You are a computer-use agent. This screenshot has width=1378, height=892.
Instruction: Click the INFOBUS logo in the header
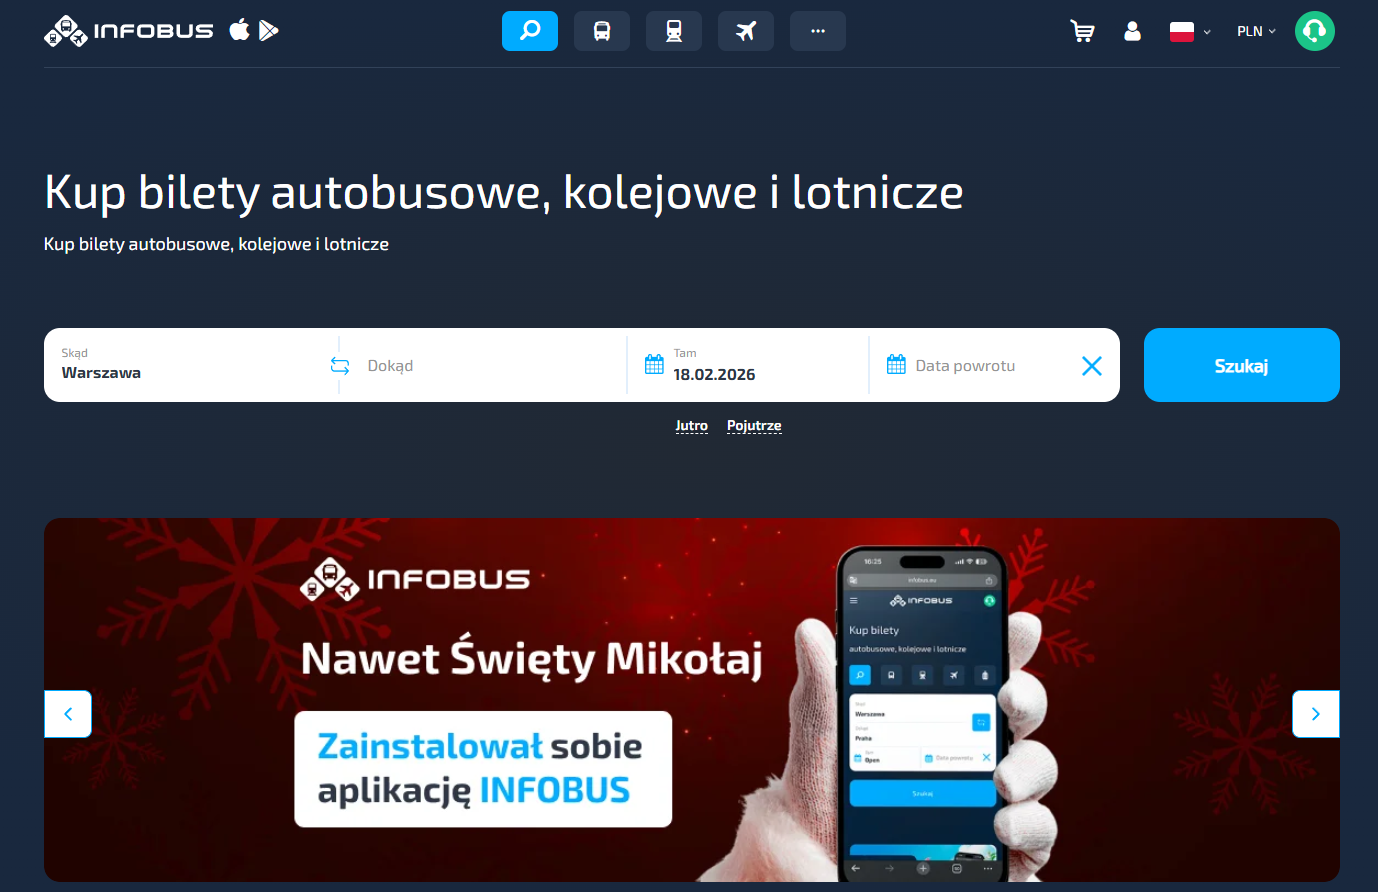[129, 31]
